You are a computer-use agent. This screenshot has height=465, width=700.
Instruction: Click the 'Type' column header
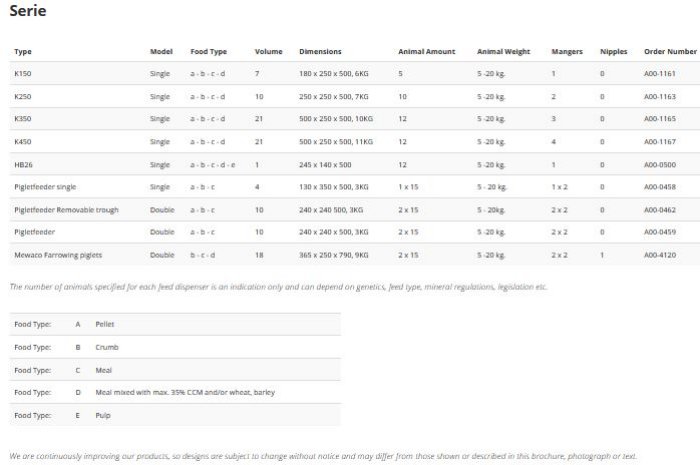click(x=23, y=51)
